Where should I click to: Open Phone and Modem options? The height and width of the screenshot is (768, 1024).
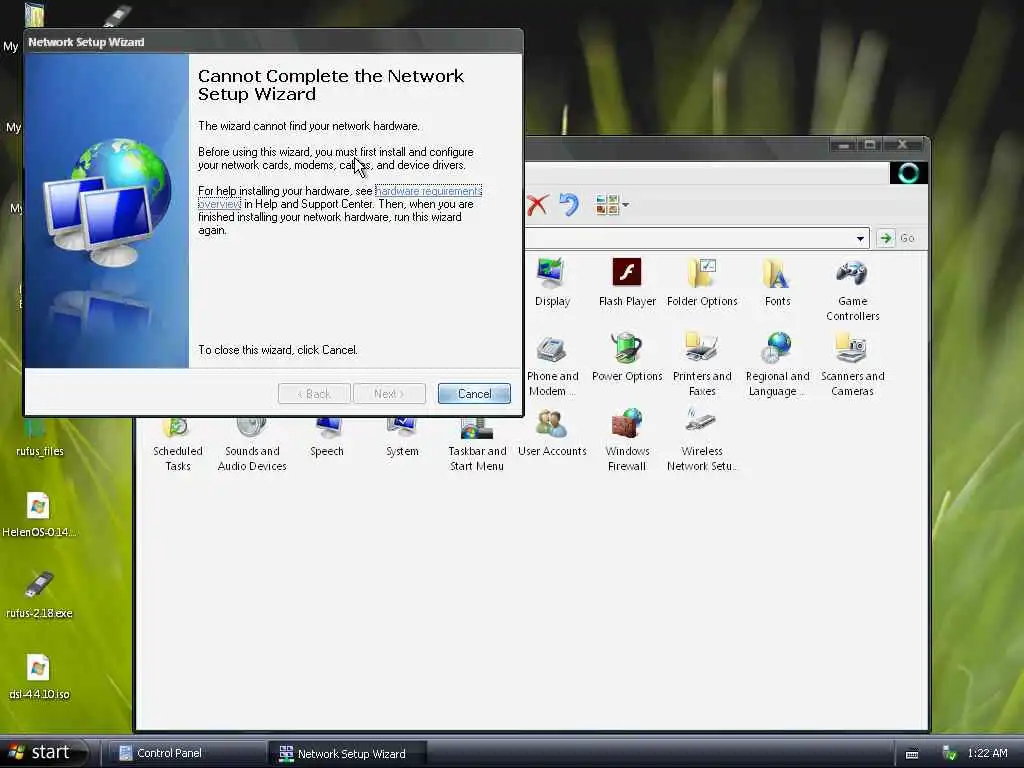click(x=552, y=365)
